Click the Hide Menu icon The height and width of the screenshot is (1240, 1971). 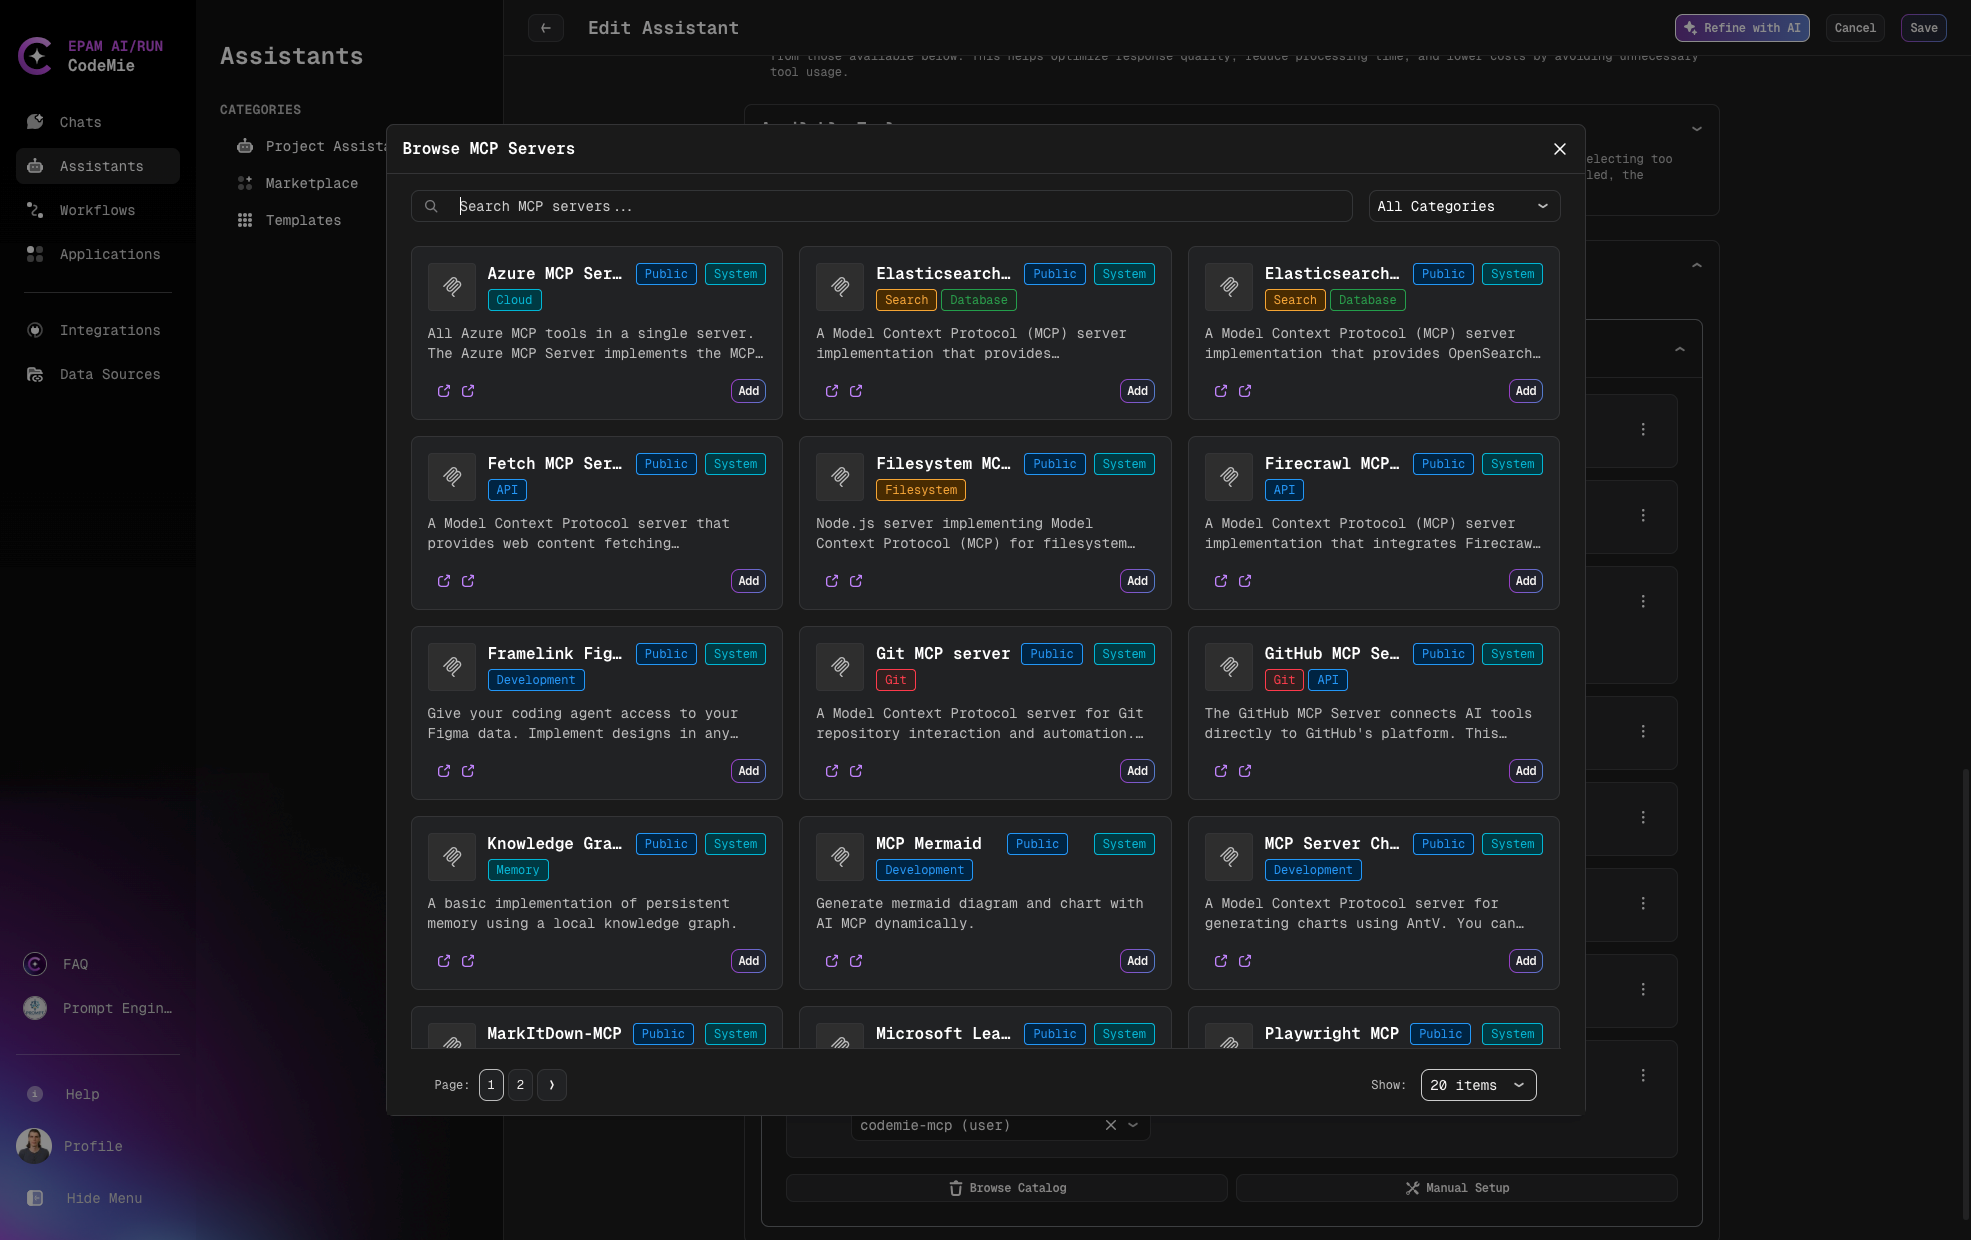35,1198
